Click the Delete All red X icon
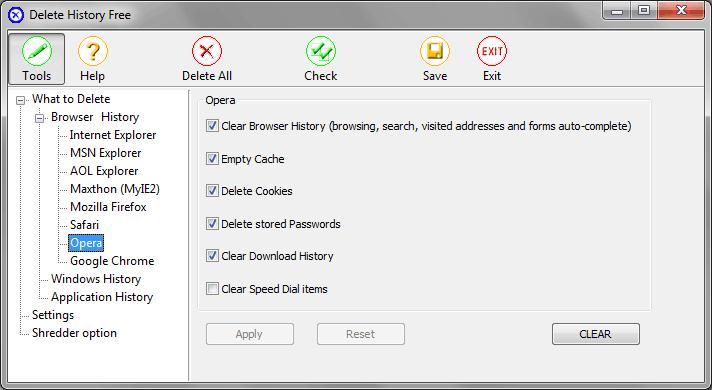The width and height of the screenshot is (712, 390). pos(207,51)
